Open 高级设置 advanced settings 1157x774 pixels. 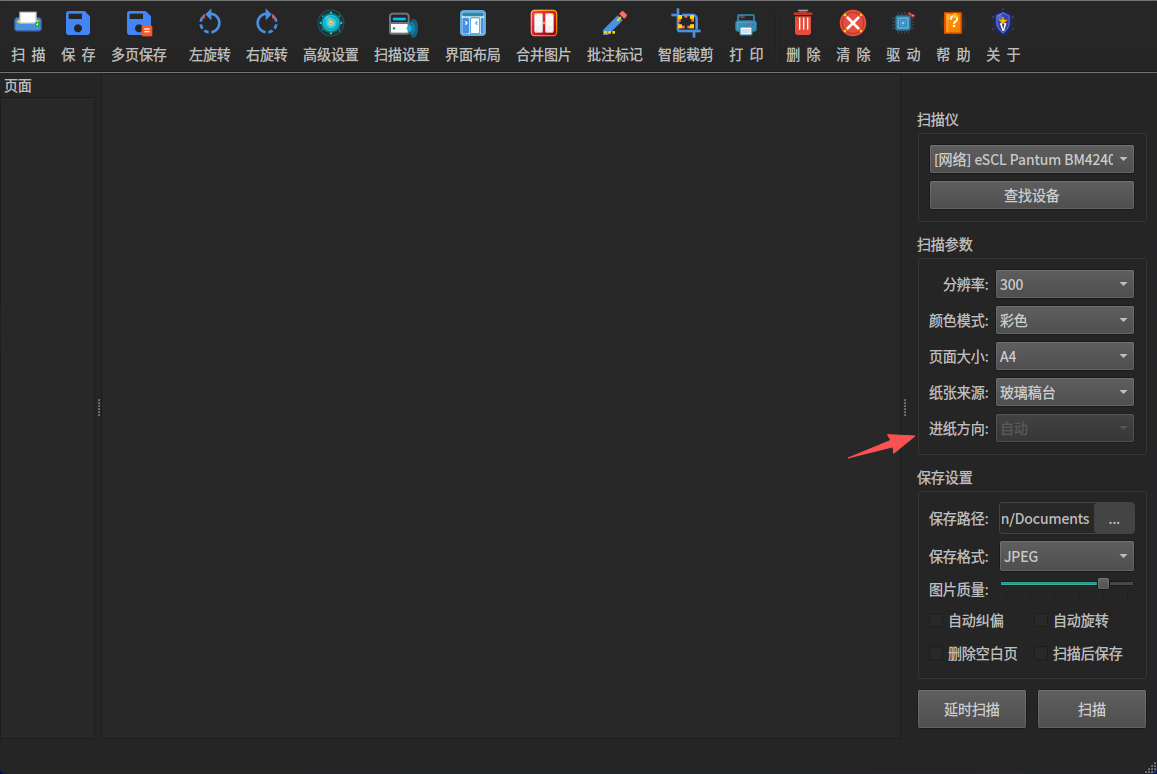(331, 35)
